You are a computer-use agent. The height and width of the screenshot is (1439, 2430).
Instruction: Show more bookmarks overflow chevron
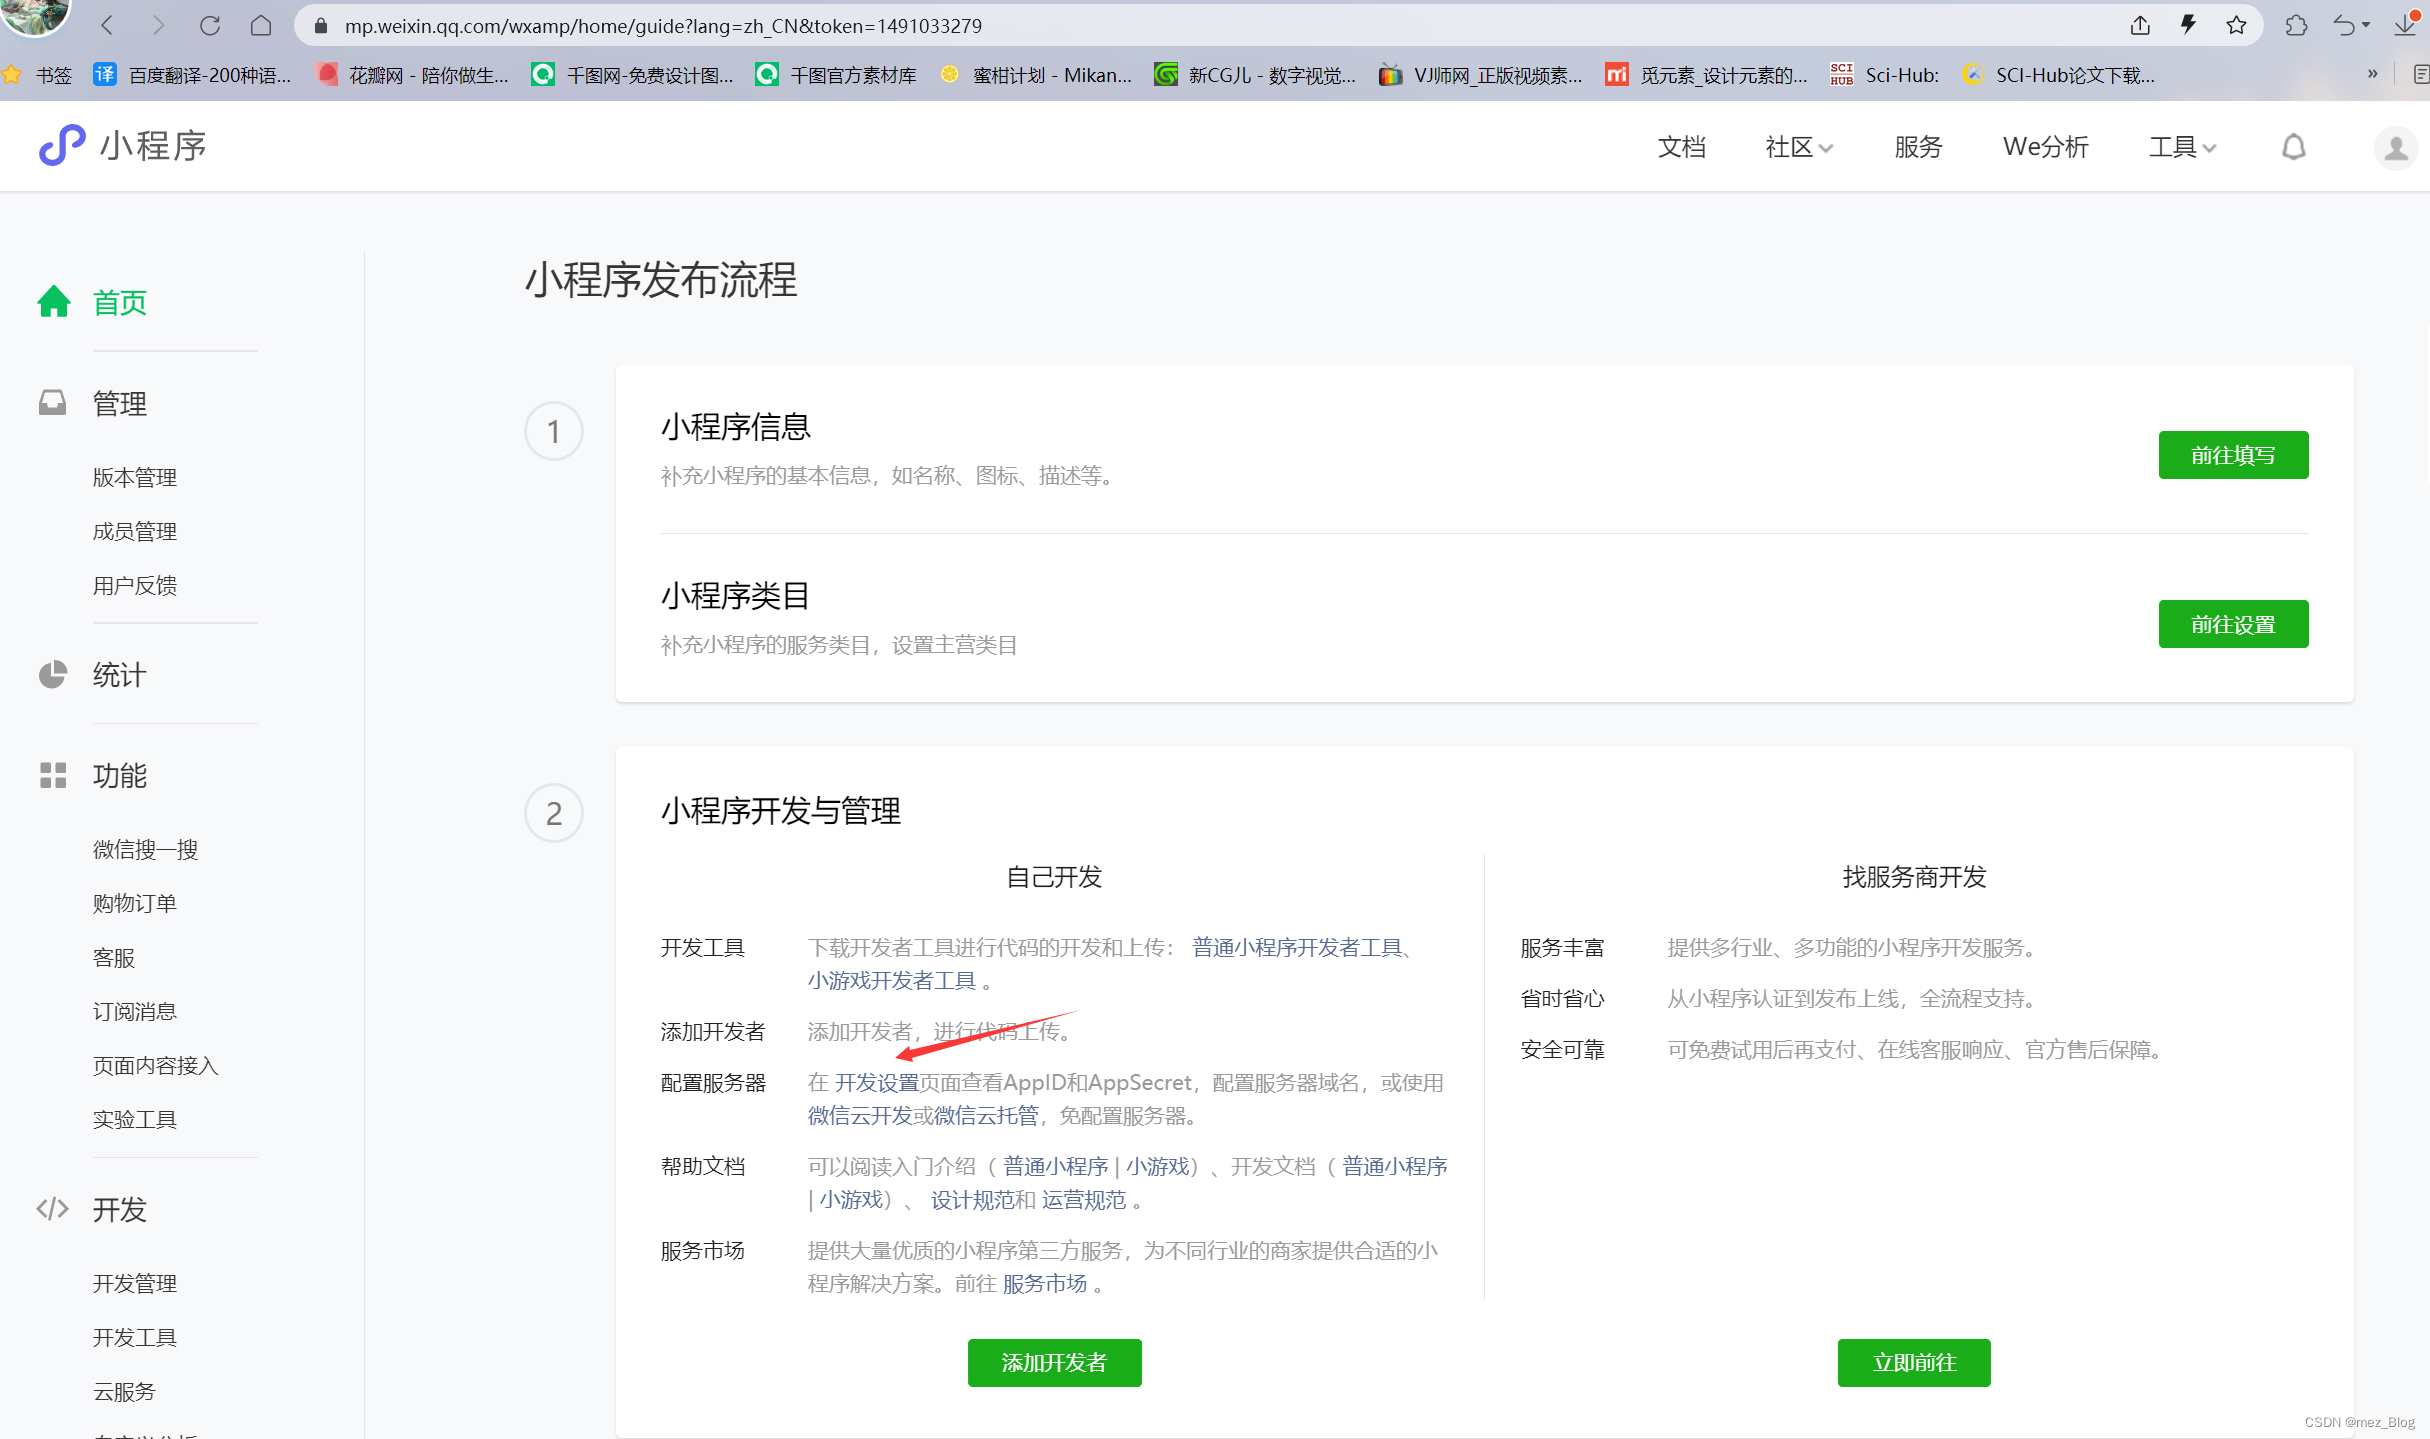pos(2372,74)
